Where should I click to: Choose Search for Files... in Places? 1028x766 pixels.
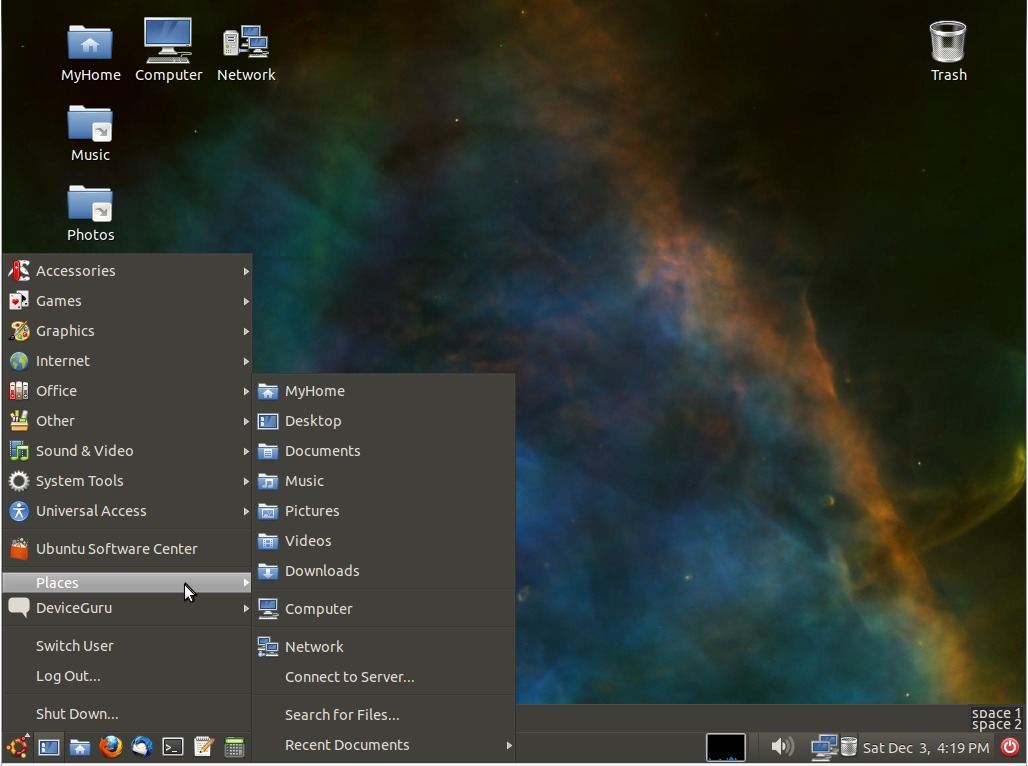[384, 716]
